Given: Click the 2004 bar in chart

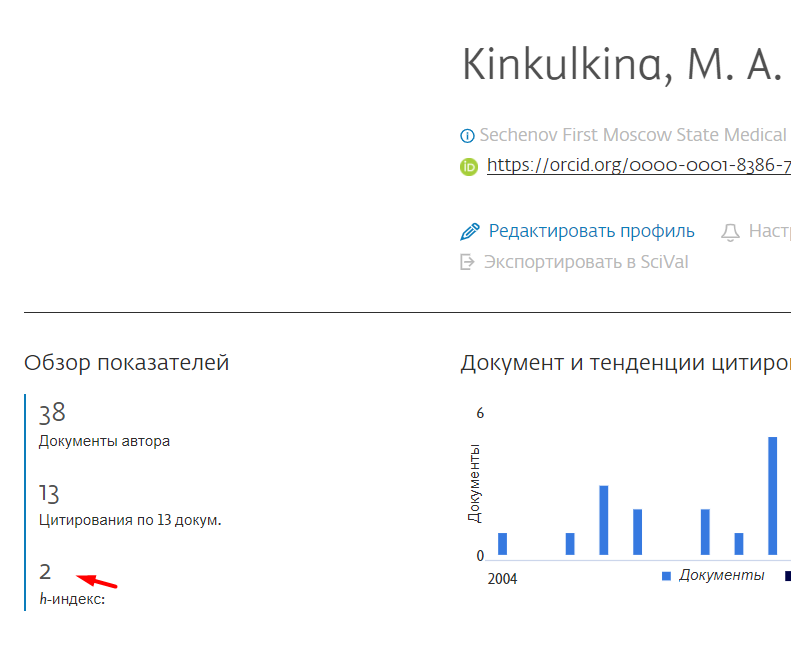Looking at the screenshot, I should (x=502, y=544).
